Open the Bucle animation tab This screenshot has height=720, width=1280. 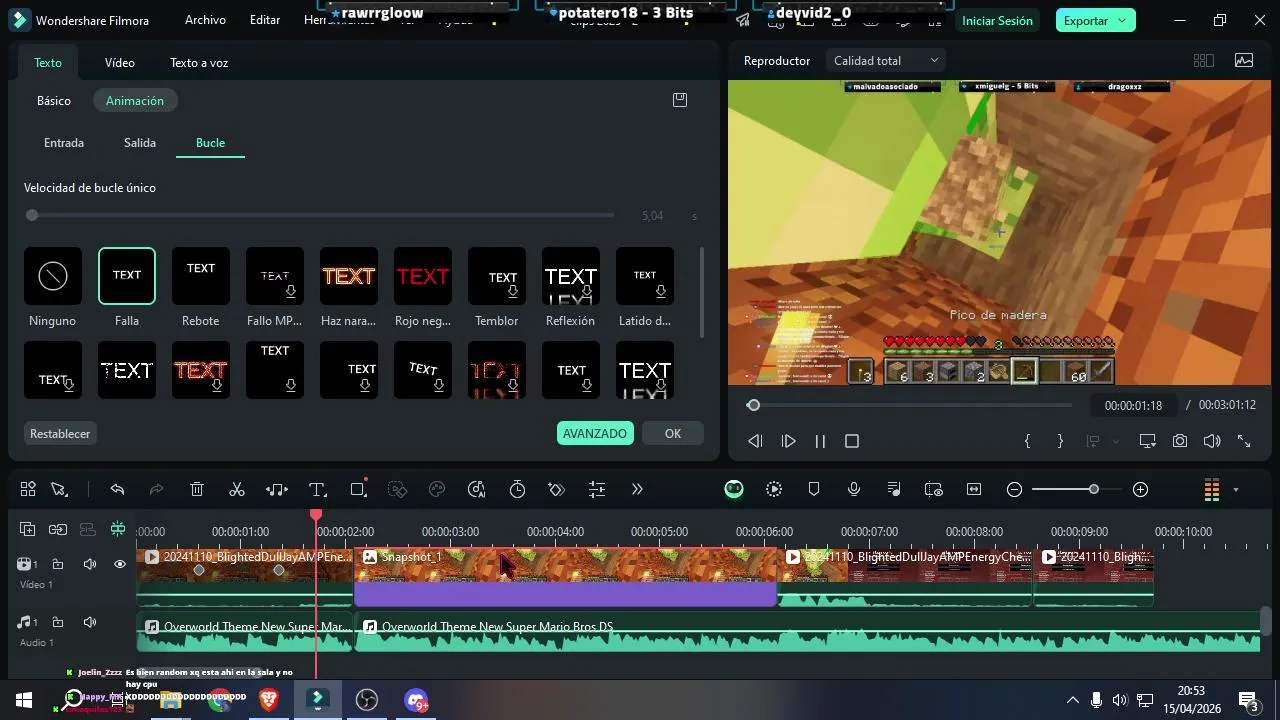(210, 143)
